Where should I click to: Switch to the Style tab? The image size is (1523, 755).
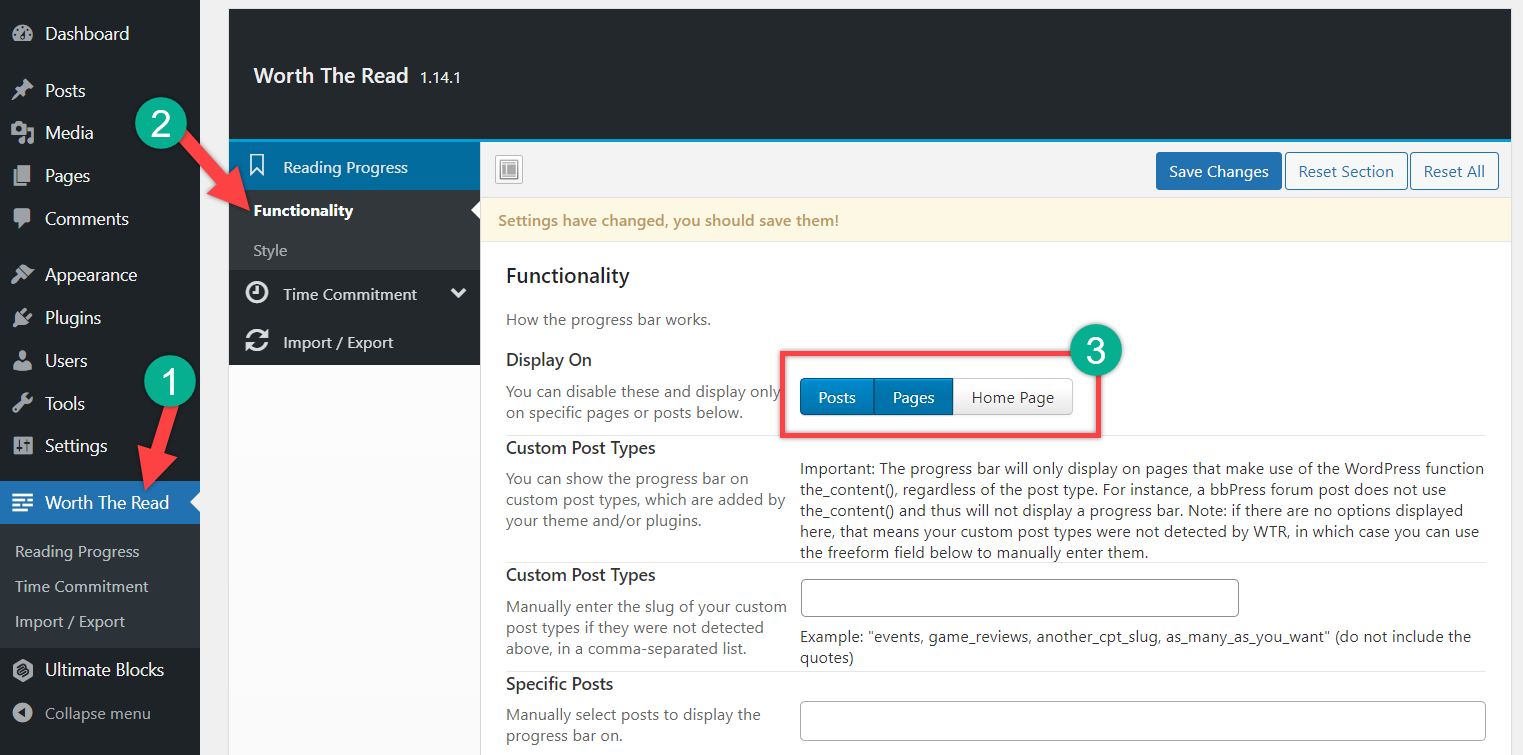[270, 250]
